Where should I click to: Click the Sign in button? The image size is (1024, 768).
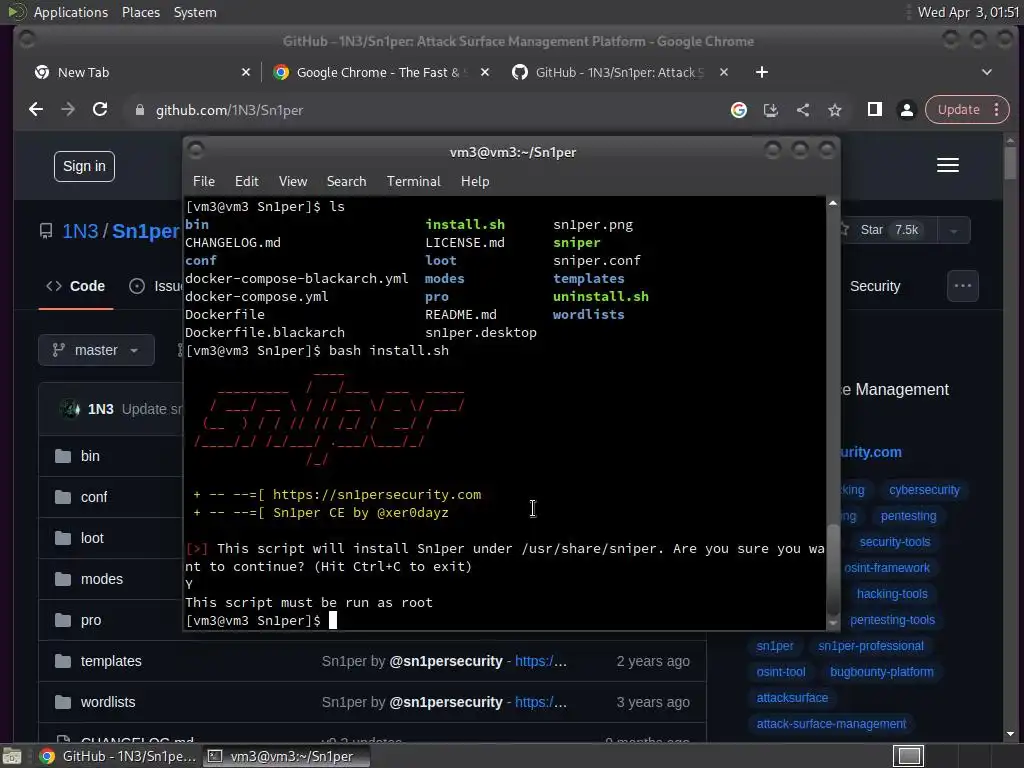tap(84, 167)
